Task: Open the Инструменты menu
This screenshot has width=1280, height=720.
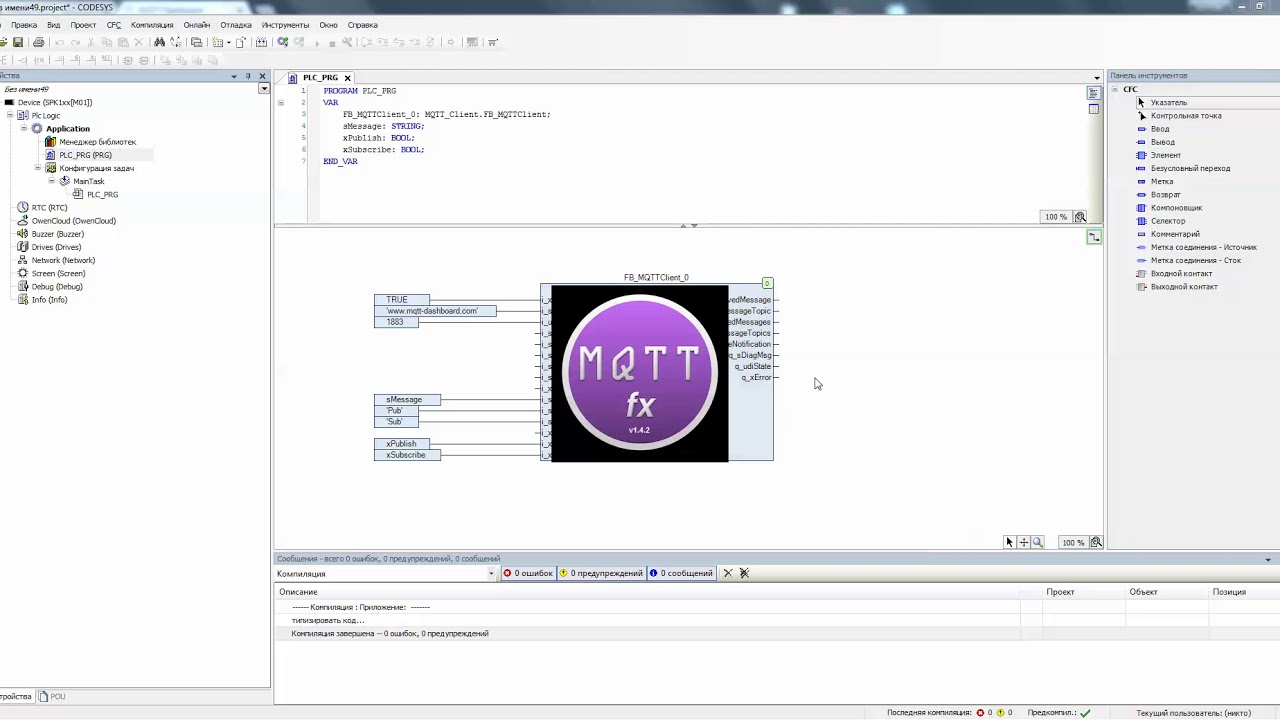Action: click(285, 24)
